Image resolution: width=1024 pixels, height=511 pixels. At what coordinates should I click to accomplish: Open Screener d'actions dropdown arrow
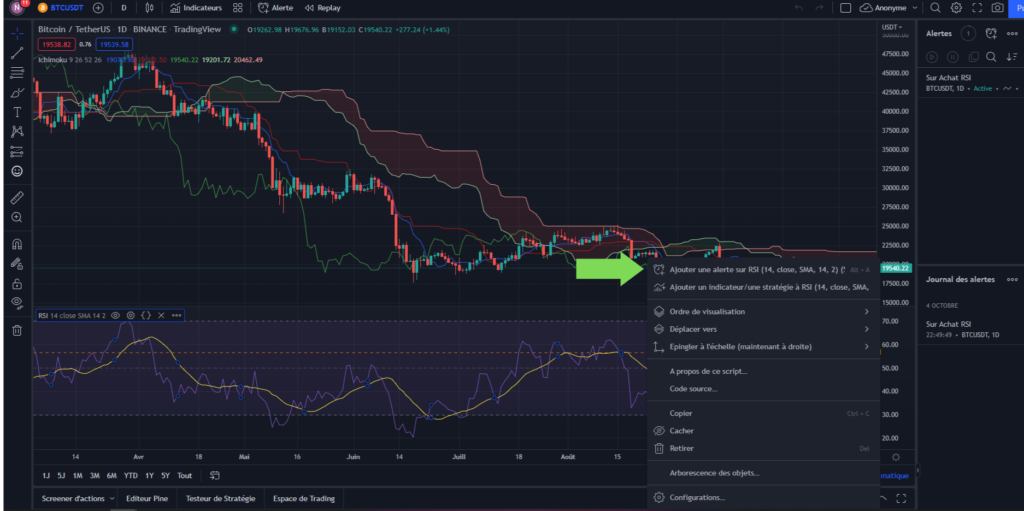point(112,499)
